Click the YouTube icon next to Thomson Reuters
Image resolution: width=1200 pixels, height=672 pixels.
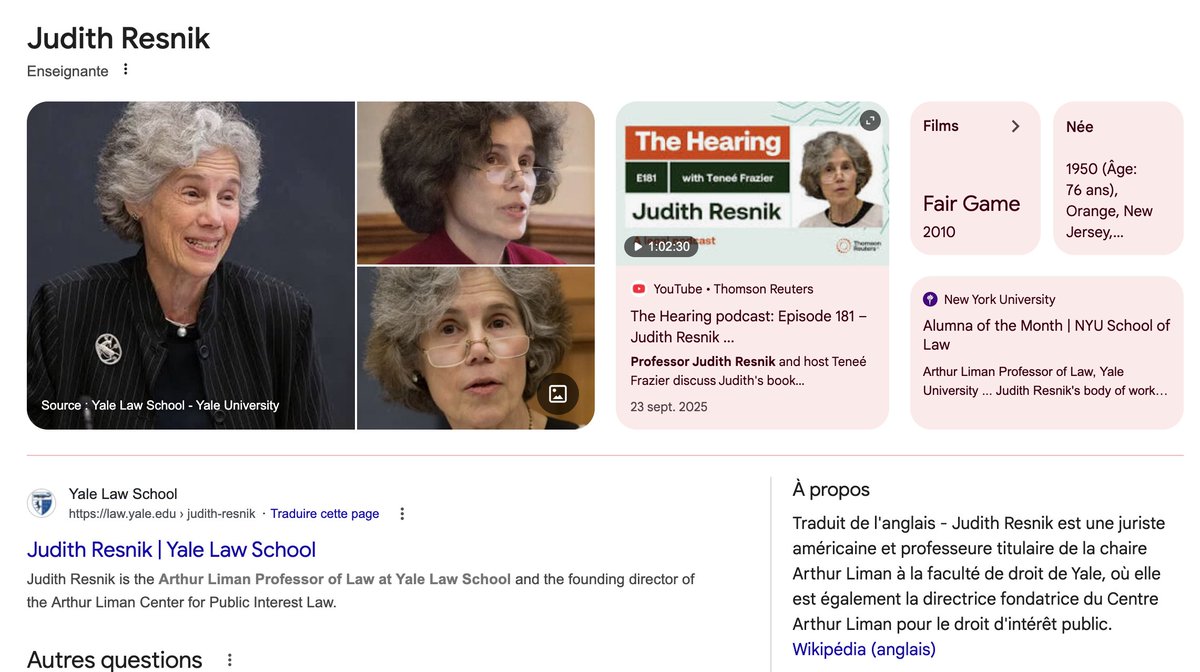click(638, 289)
